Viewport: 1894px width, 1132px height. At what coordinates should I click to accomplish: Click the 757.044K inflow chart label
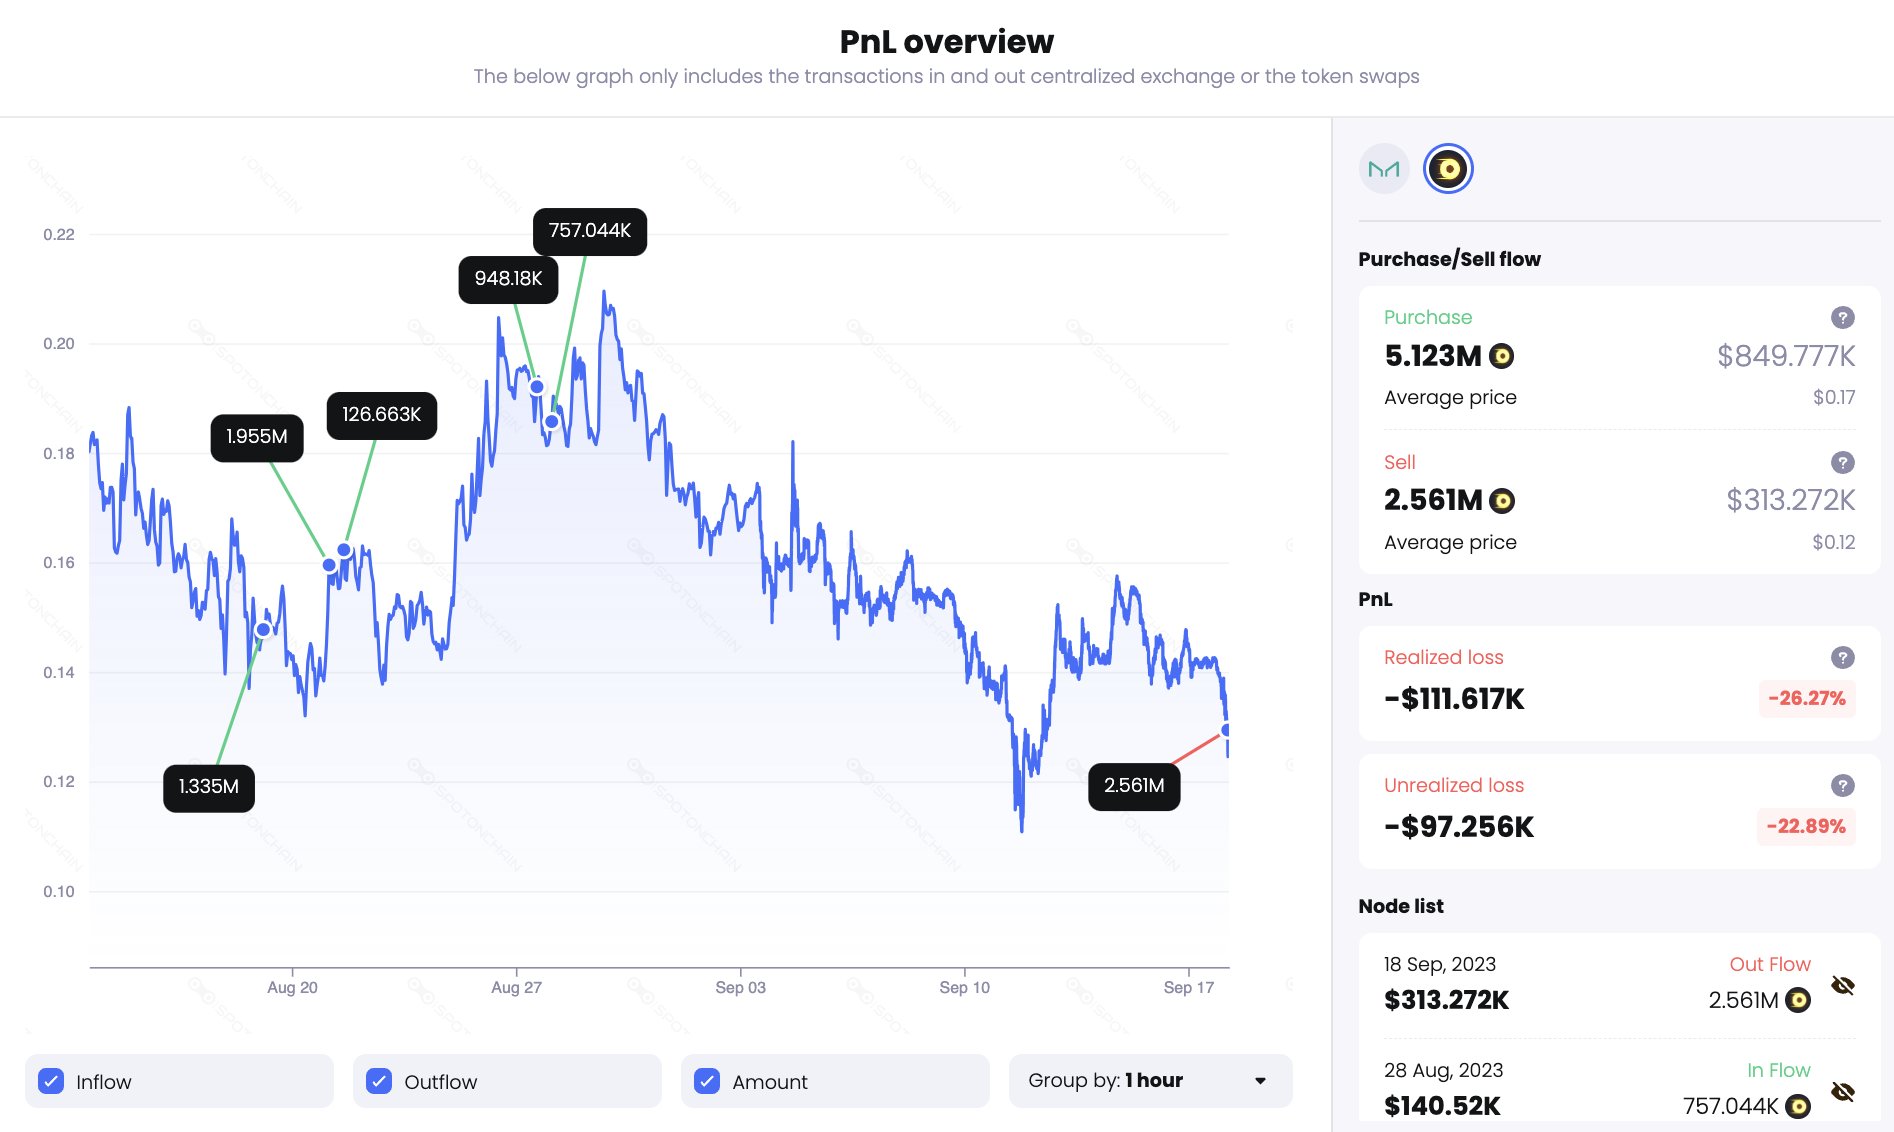point(589,231)
